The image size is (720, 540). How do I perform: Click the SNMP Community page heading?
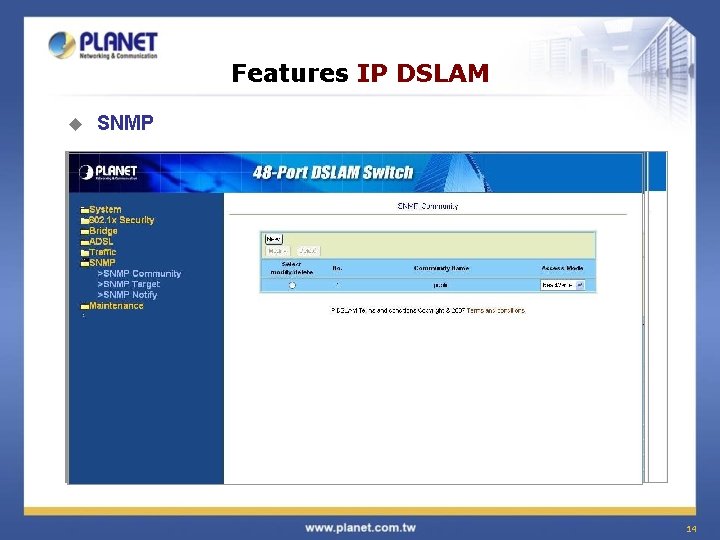tap(428, 206)
